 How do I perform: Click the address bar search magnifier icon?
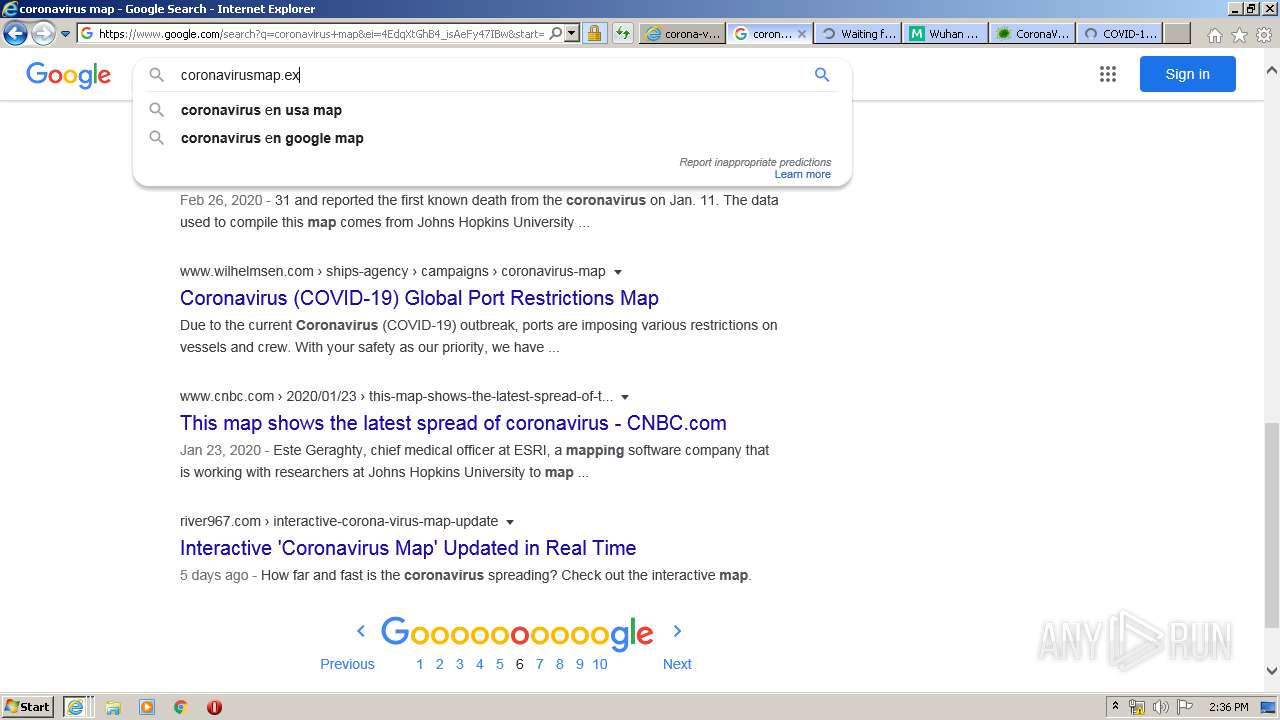(556, 33)
